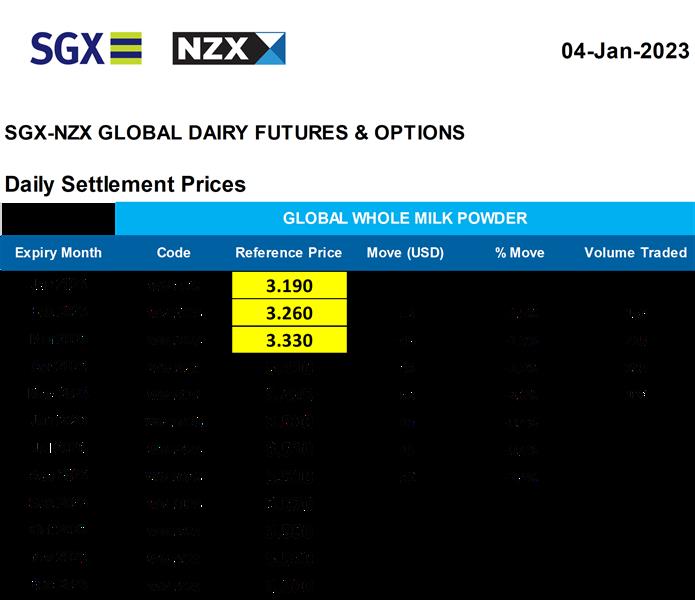Select the Daily Settlement Prices heading
Image resolution: width=695 pixels, height=600 pixels.
click(x=125, y=185)
